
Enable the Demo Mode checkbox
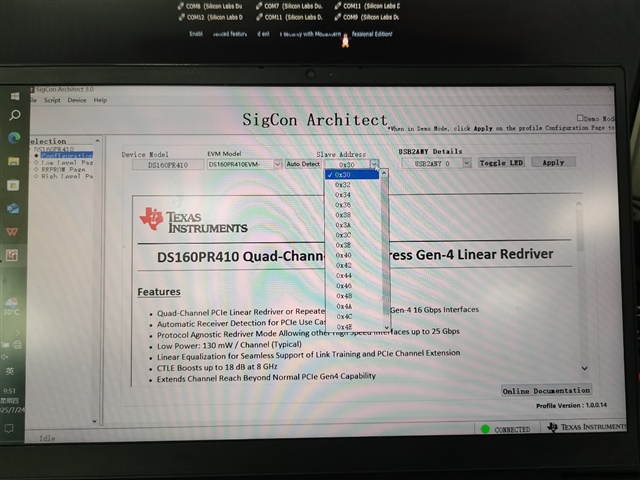click(580, 118)
